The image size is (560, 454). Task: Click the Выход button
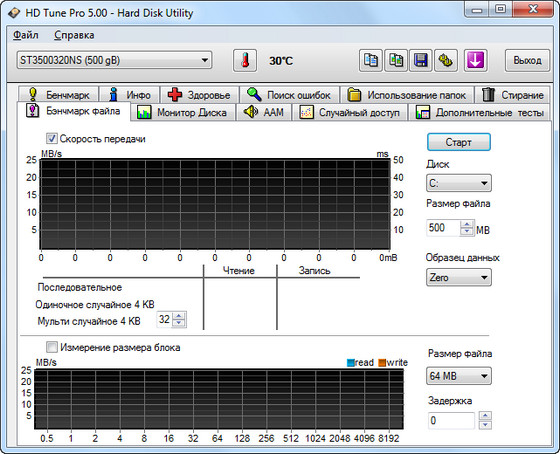coord(527,60)
